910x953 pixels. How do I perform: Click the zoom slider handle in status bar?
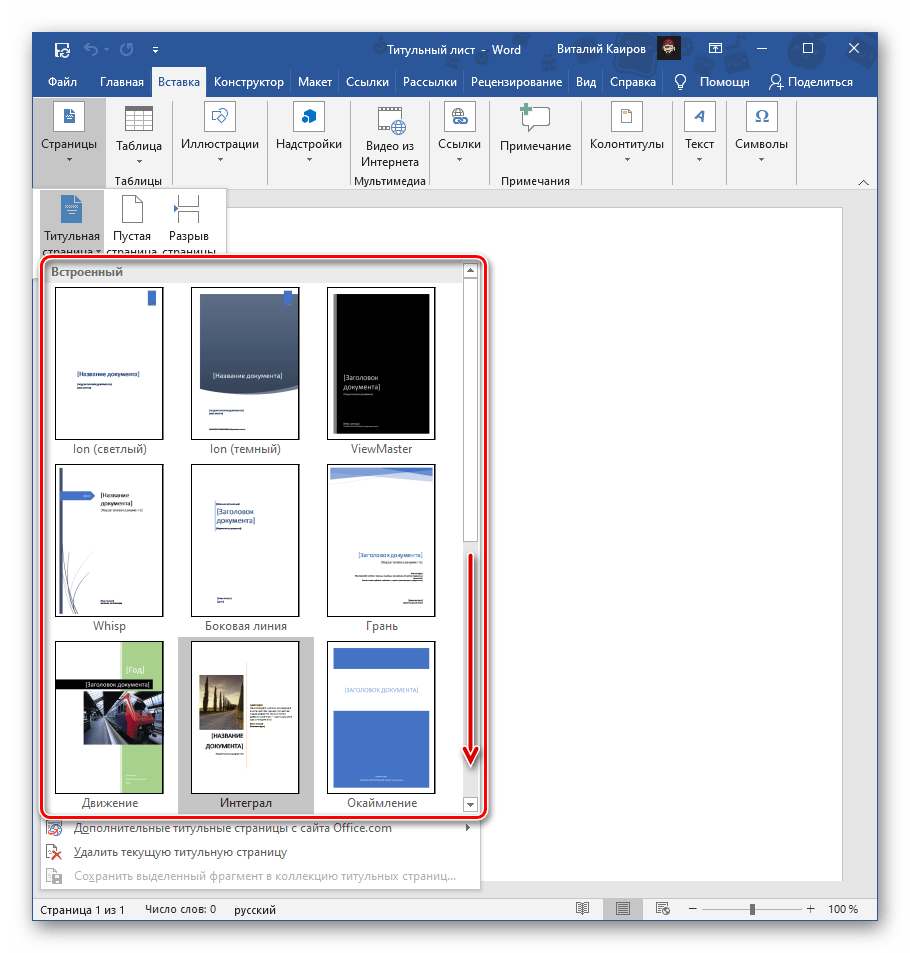(752, 909)
